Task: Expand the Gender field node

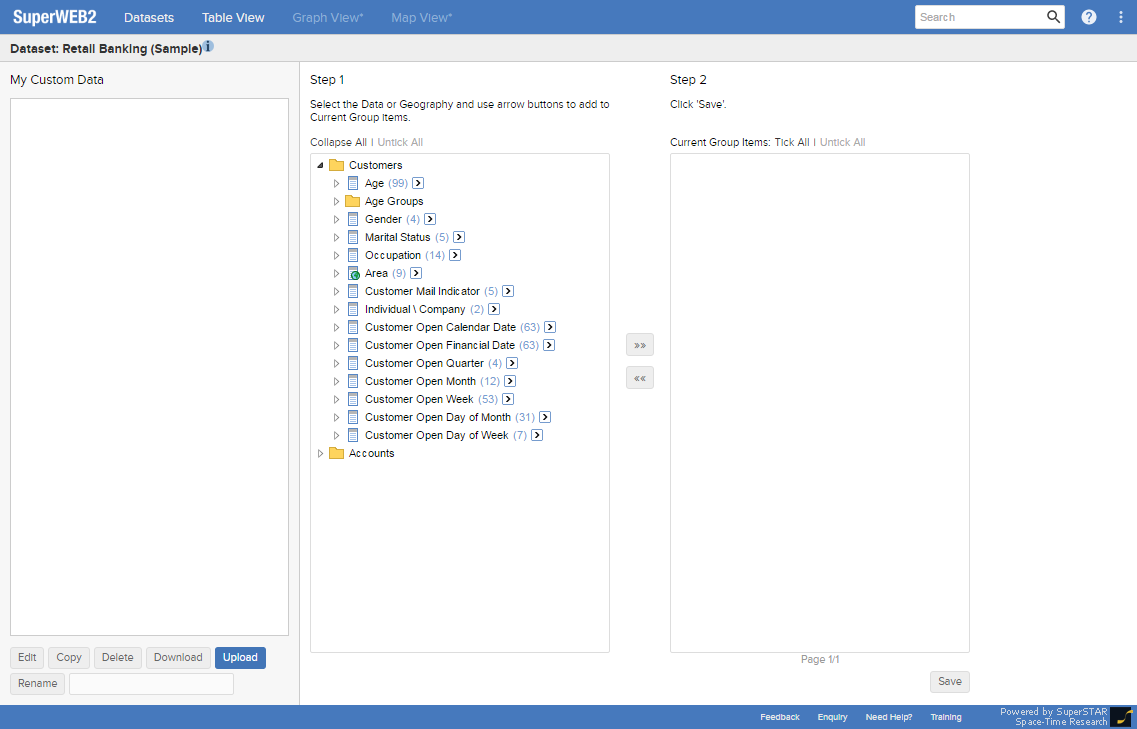Action: [337, 219]
